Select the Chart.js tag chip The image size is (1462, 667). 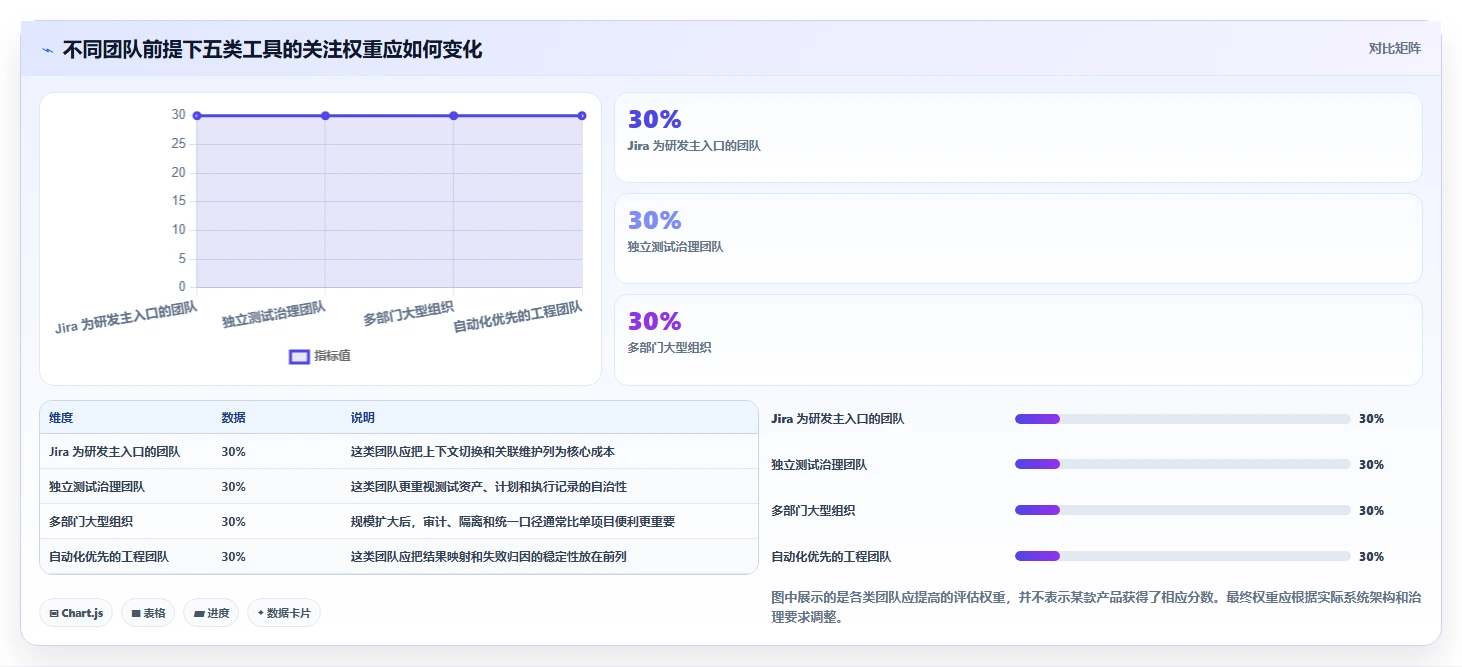76,613
